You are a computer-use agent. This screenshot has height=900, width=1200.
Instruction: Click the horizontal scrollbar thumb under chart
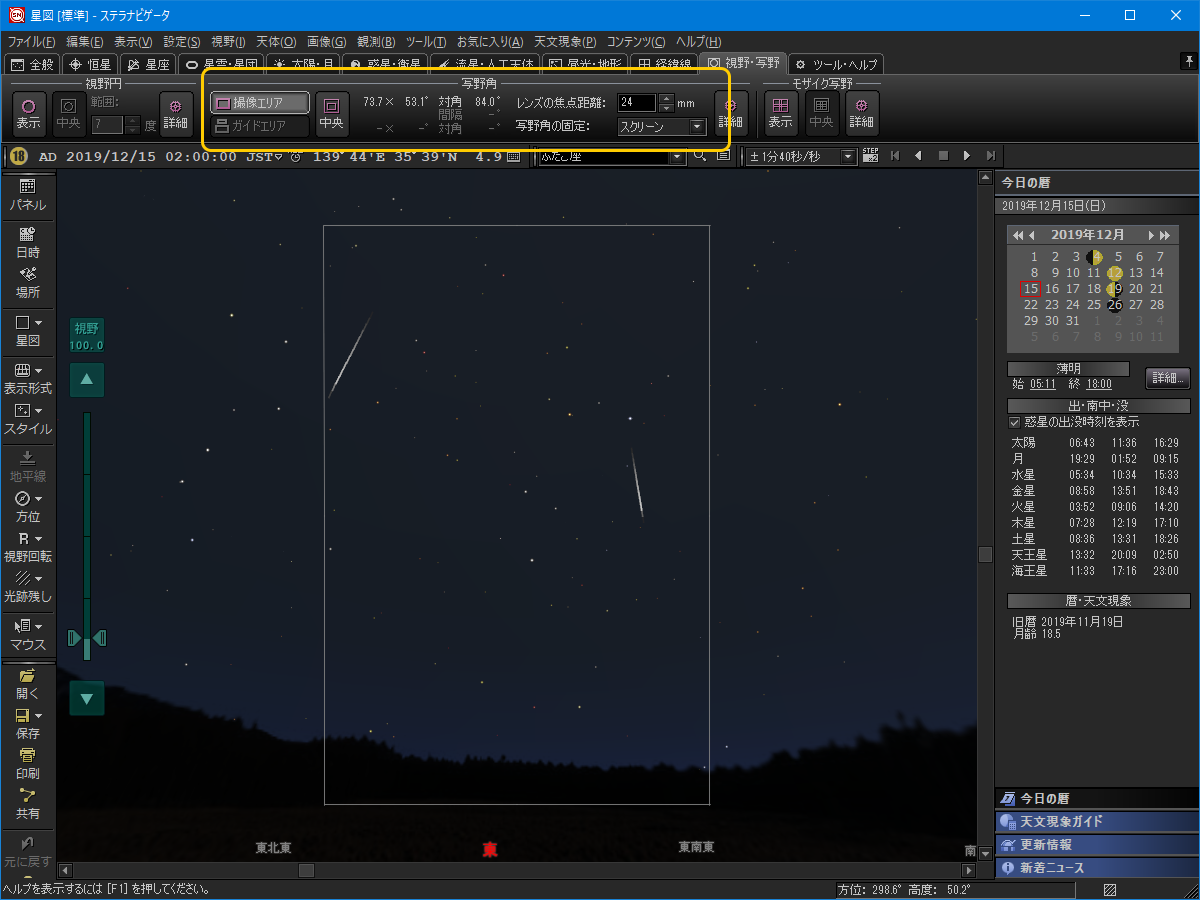pyautogui.click(x=307, y=870)
